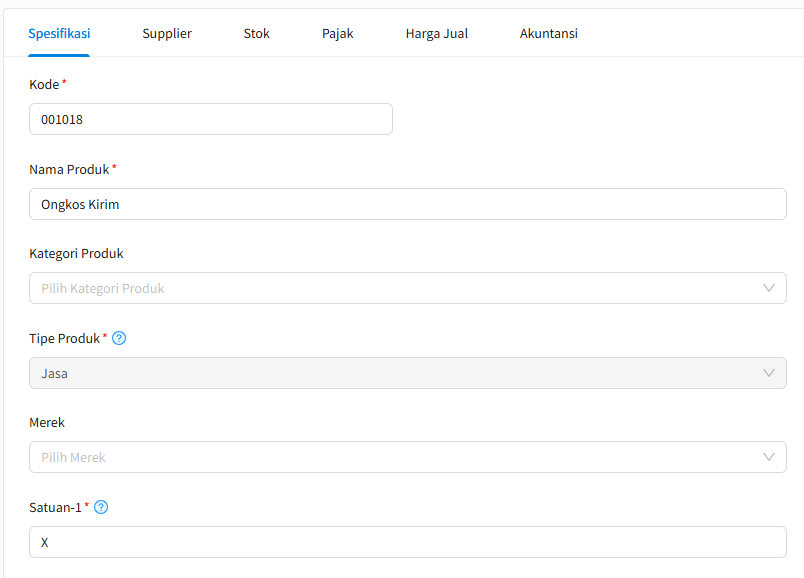Click the chevron arrow in Kategori Produk field

coord(768,288)
